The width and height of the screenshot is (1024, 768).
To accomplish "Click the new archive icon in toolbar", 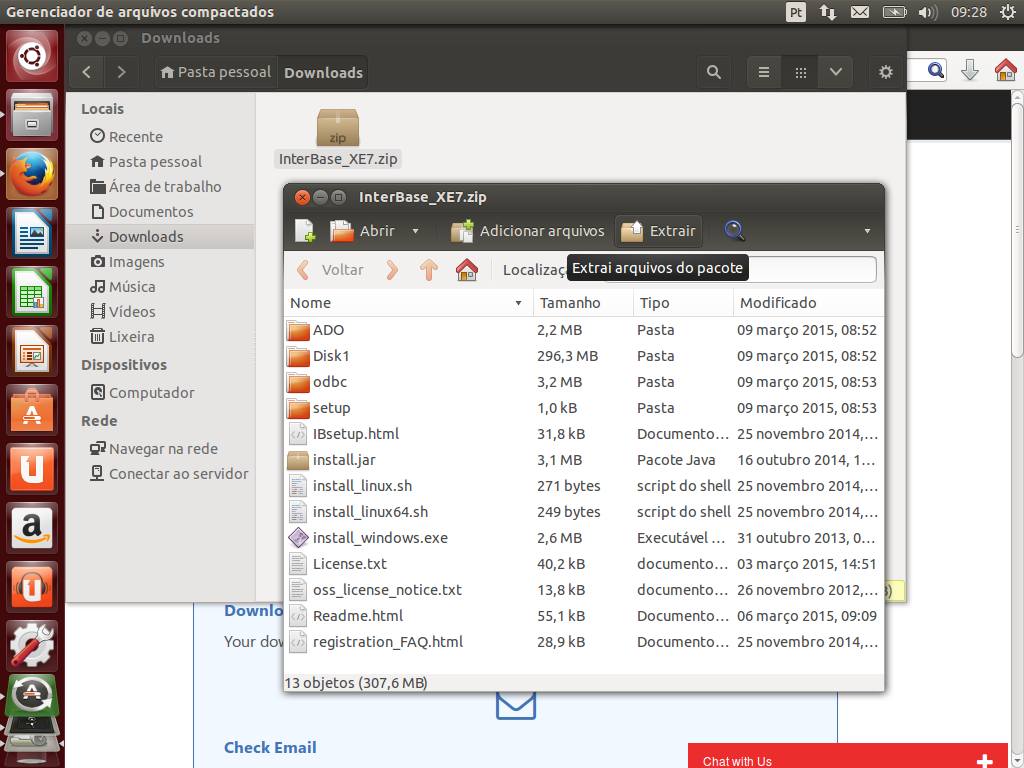I will click(305, 231).
